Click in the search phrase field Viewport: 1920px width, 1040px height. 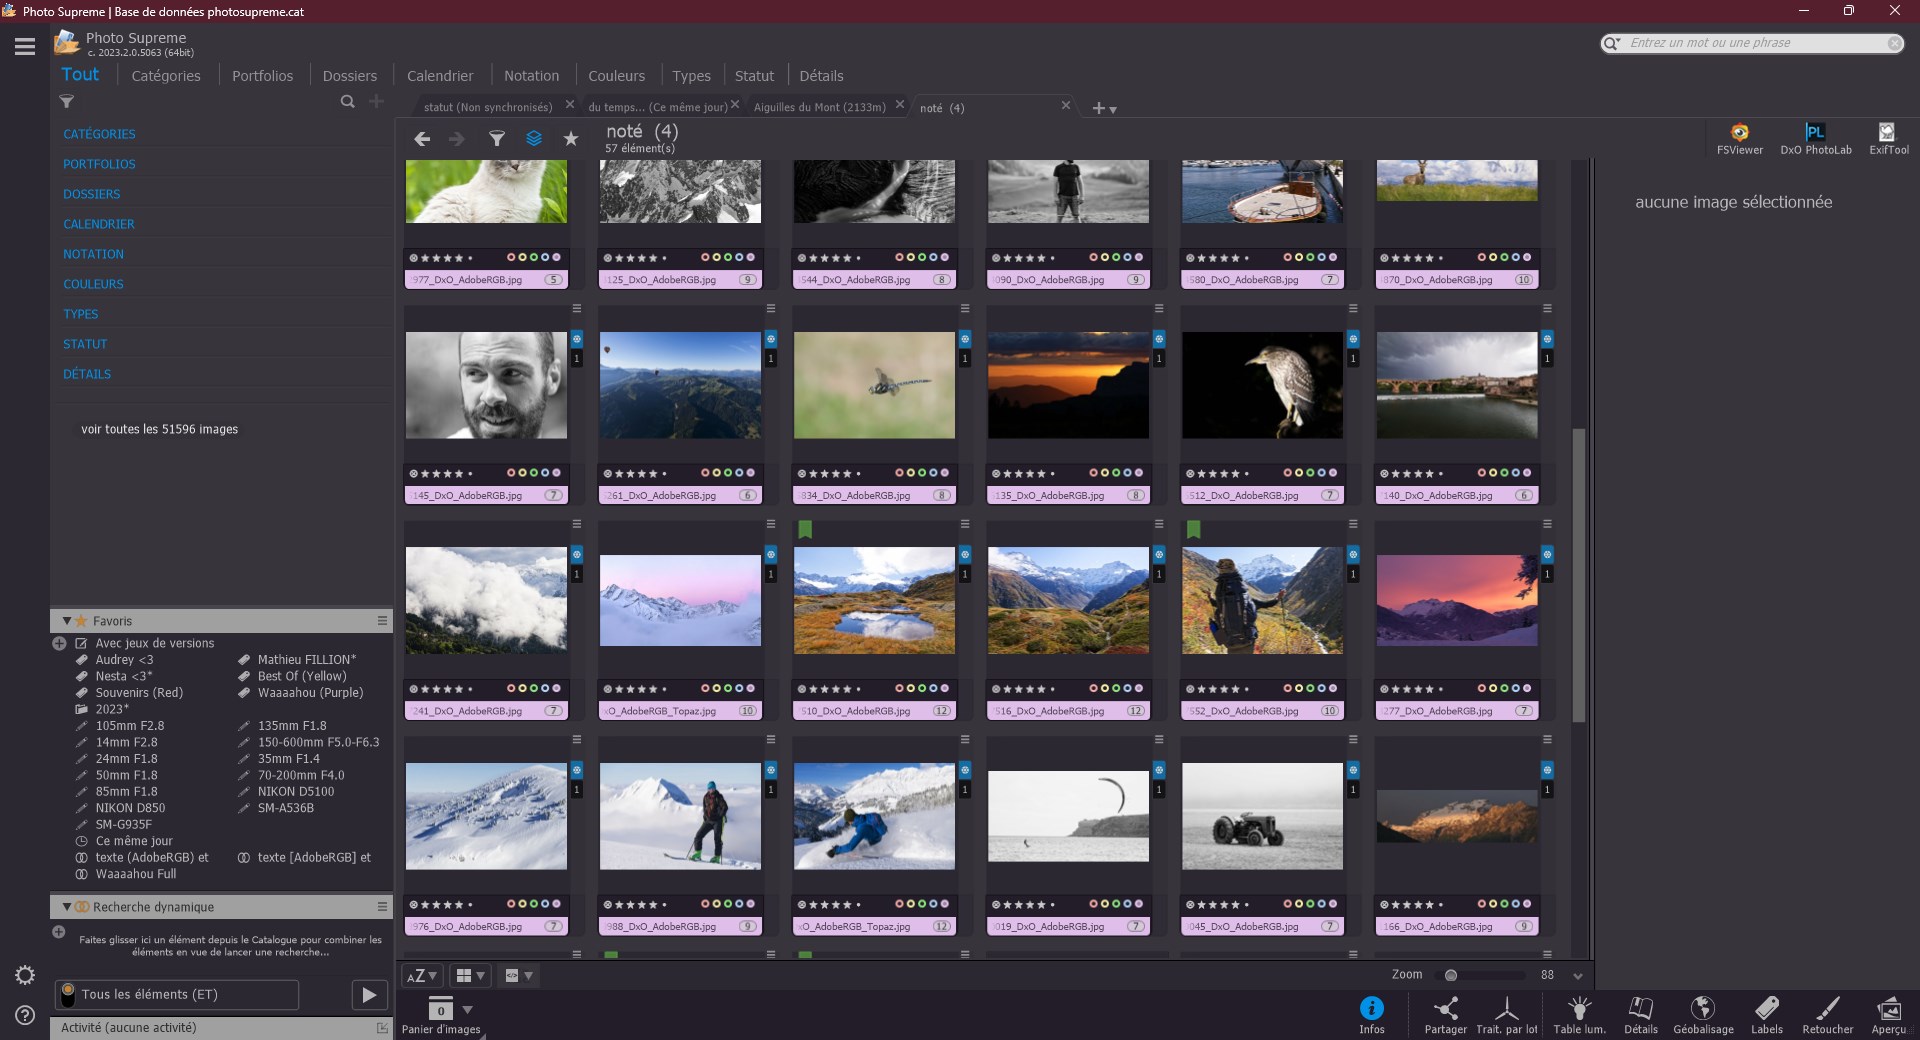pyautogui.click(x=1755, y=43)
